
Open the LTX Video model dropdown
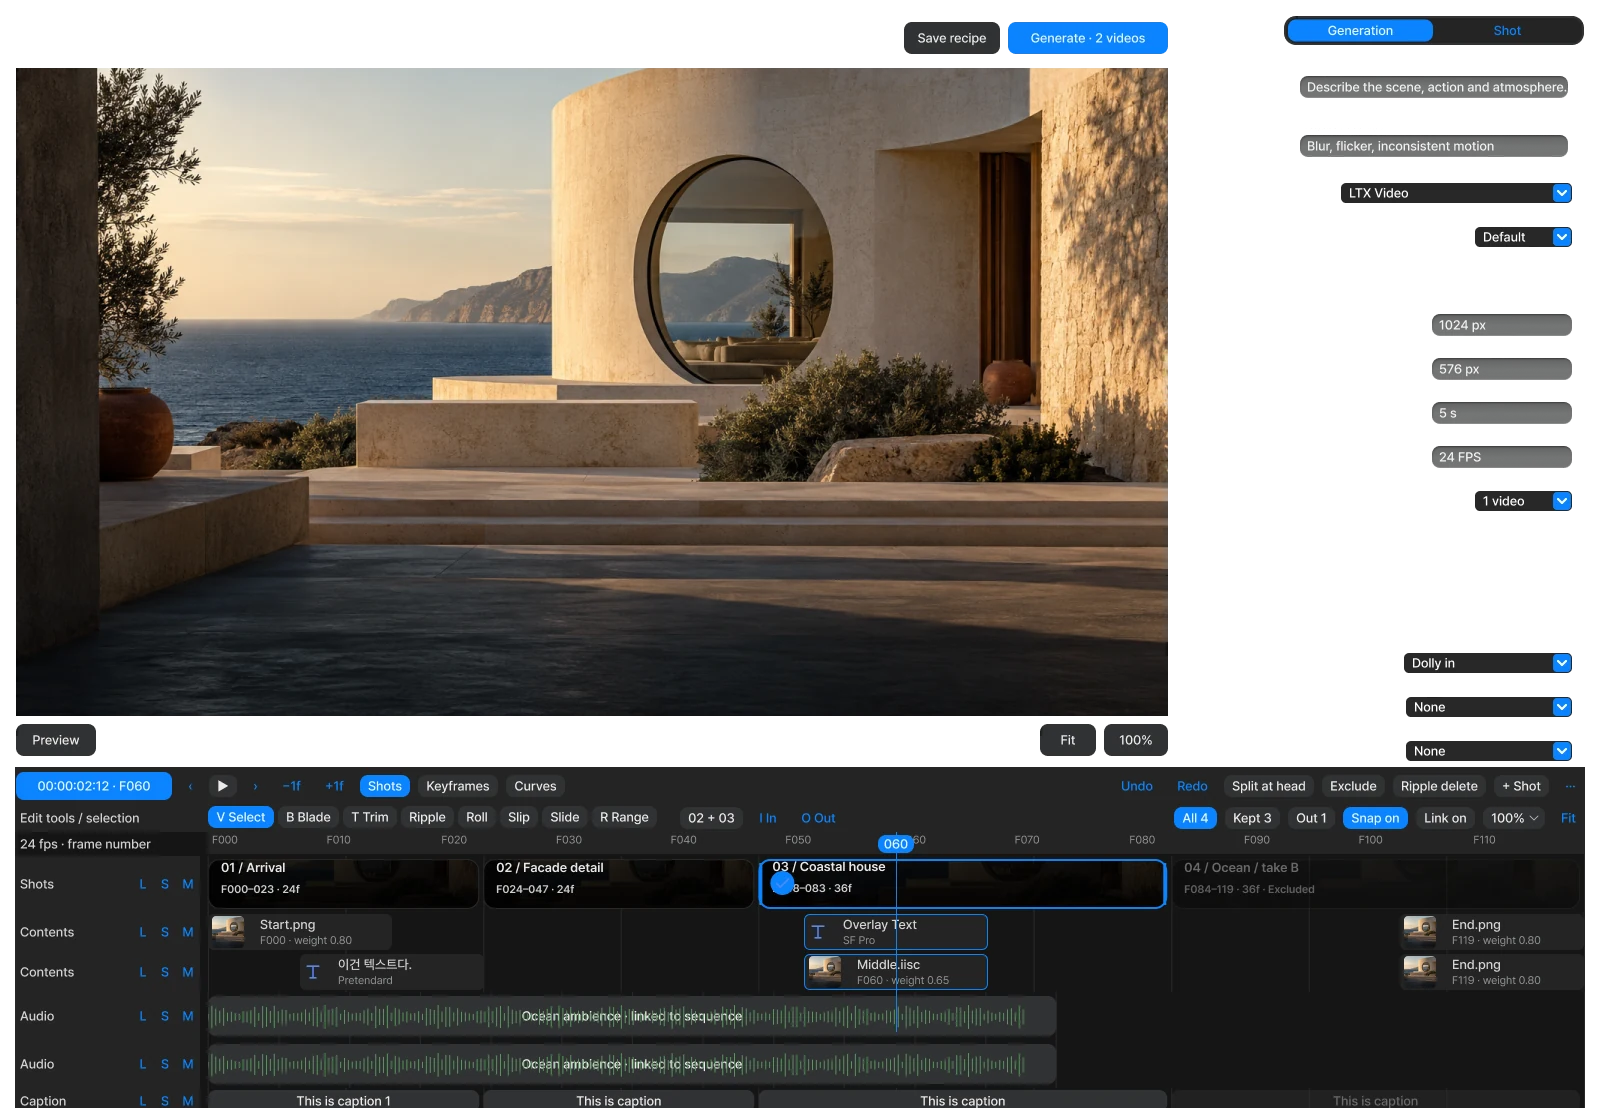pos(1456,193)
